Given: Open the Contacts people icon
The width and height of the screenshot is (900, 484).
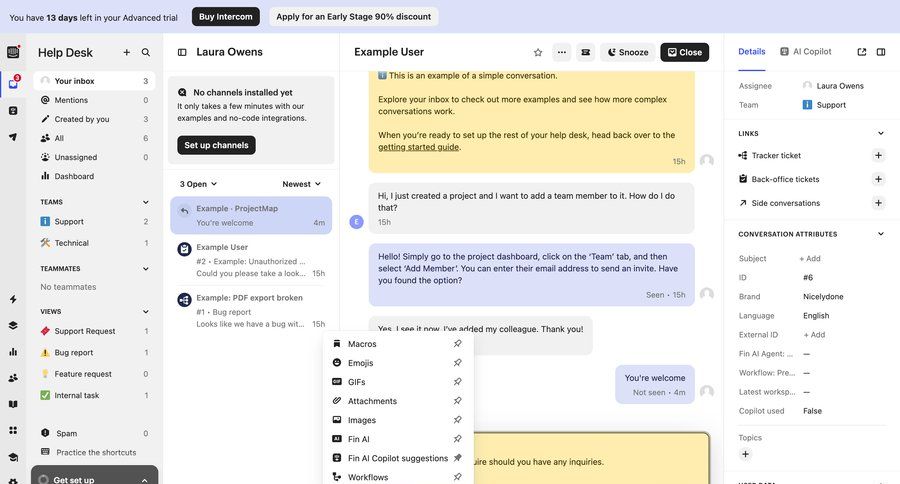Looking at the screenshot, I should (x=13, y=378).
